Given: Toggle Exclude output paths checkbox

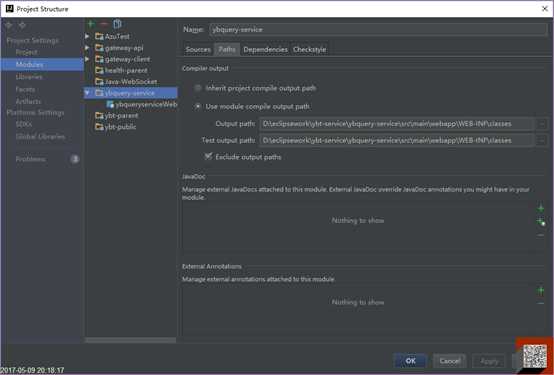Looking at the screenshot, I should pyautogui.click(x=208, y=157).
